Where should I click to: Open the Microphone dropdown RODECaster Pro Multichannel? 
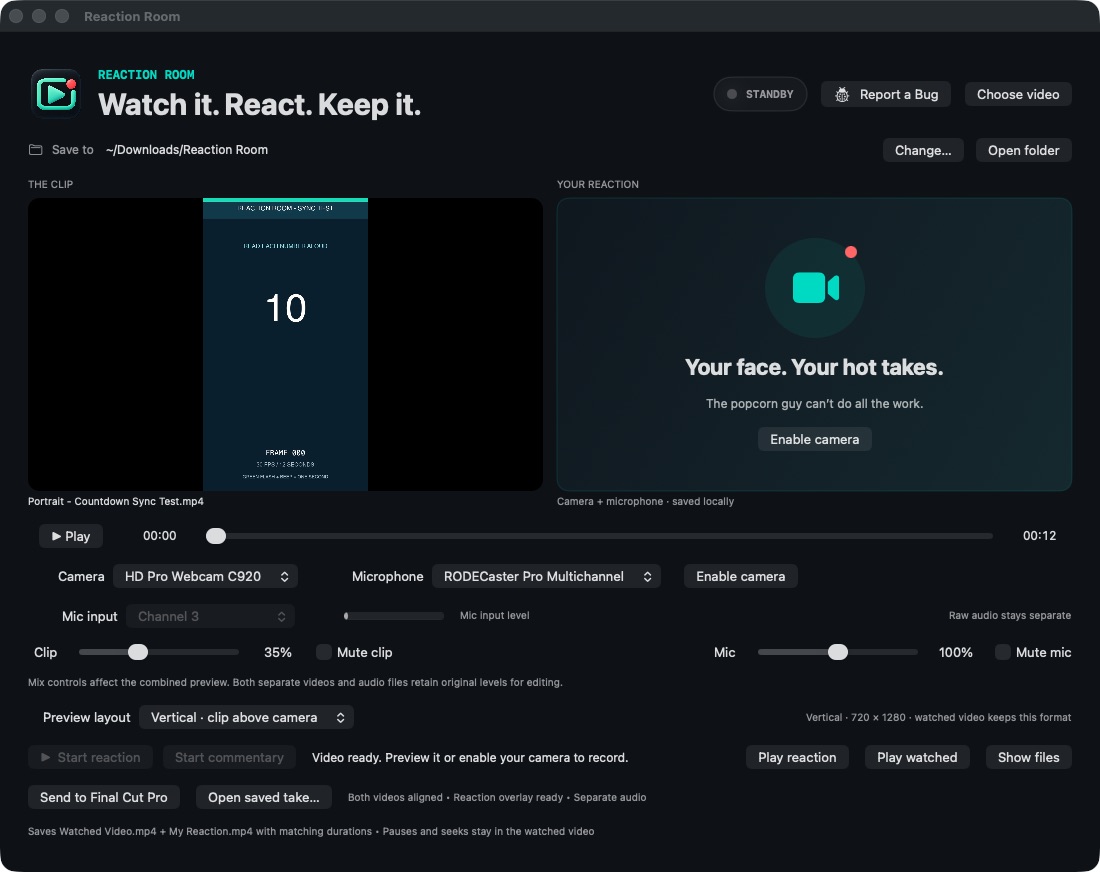coord(546,576)
